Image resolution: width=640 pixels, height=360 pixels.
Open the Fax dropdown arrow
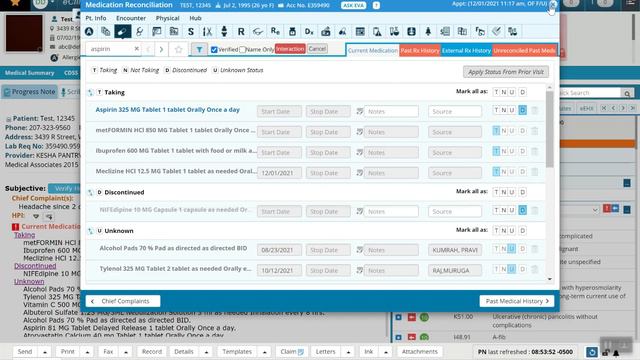pyautogui.click(x=126, y=352)
